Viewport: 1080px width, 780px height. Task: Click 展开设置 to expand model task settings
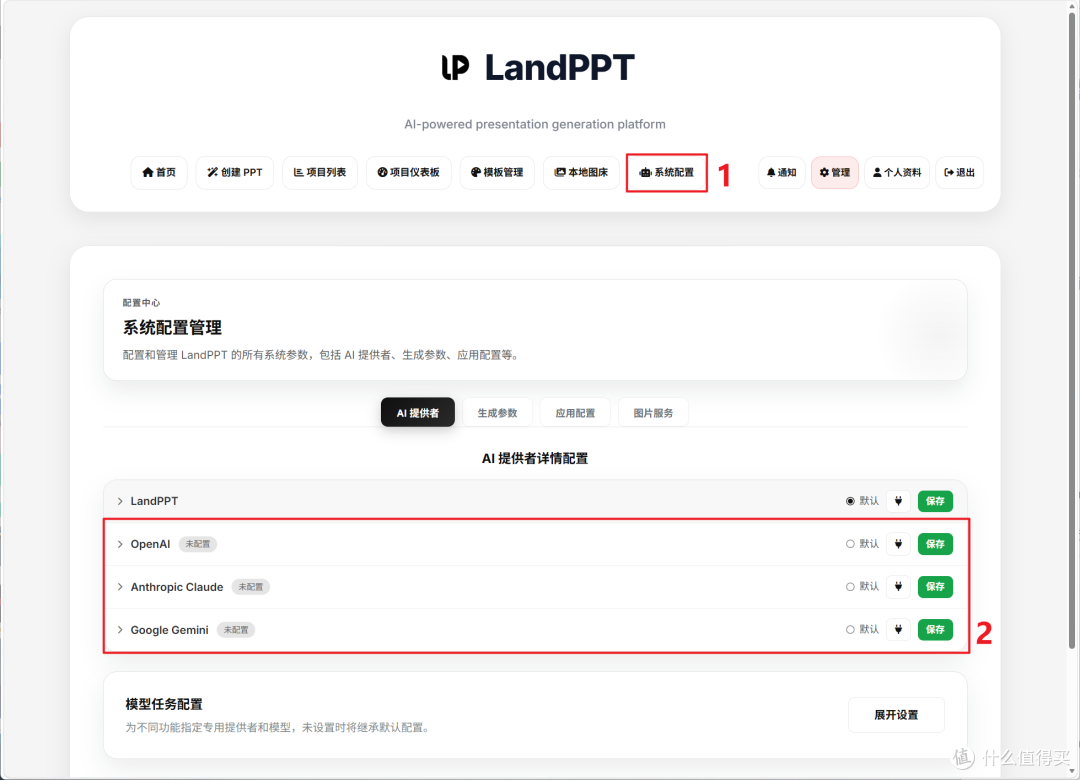[x=896, y=715]
